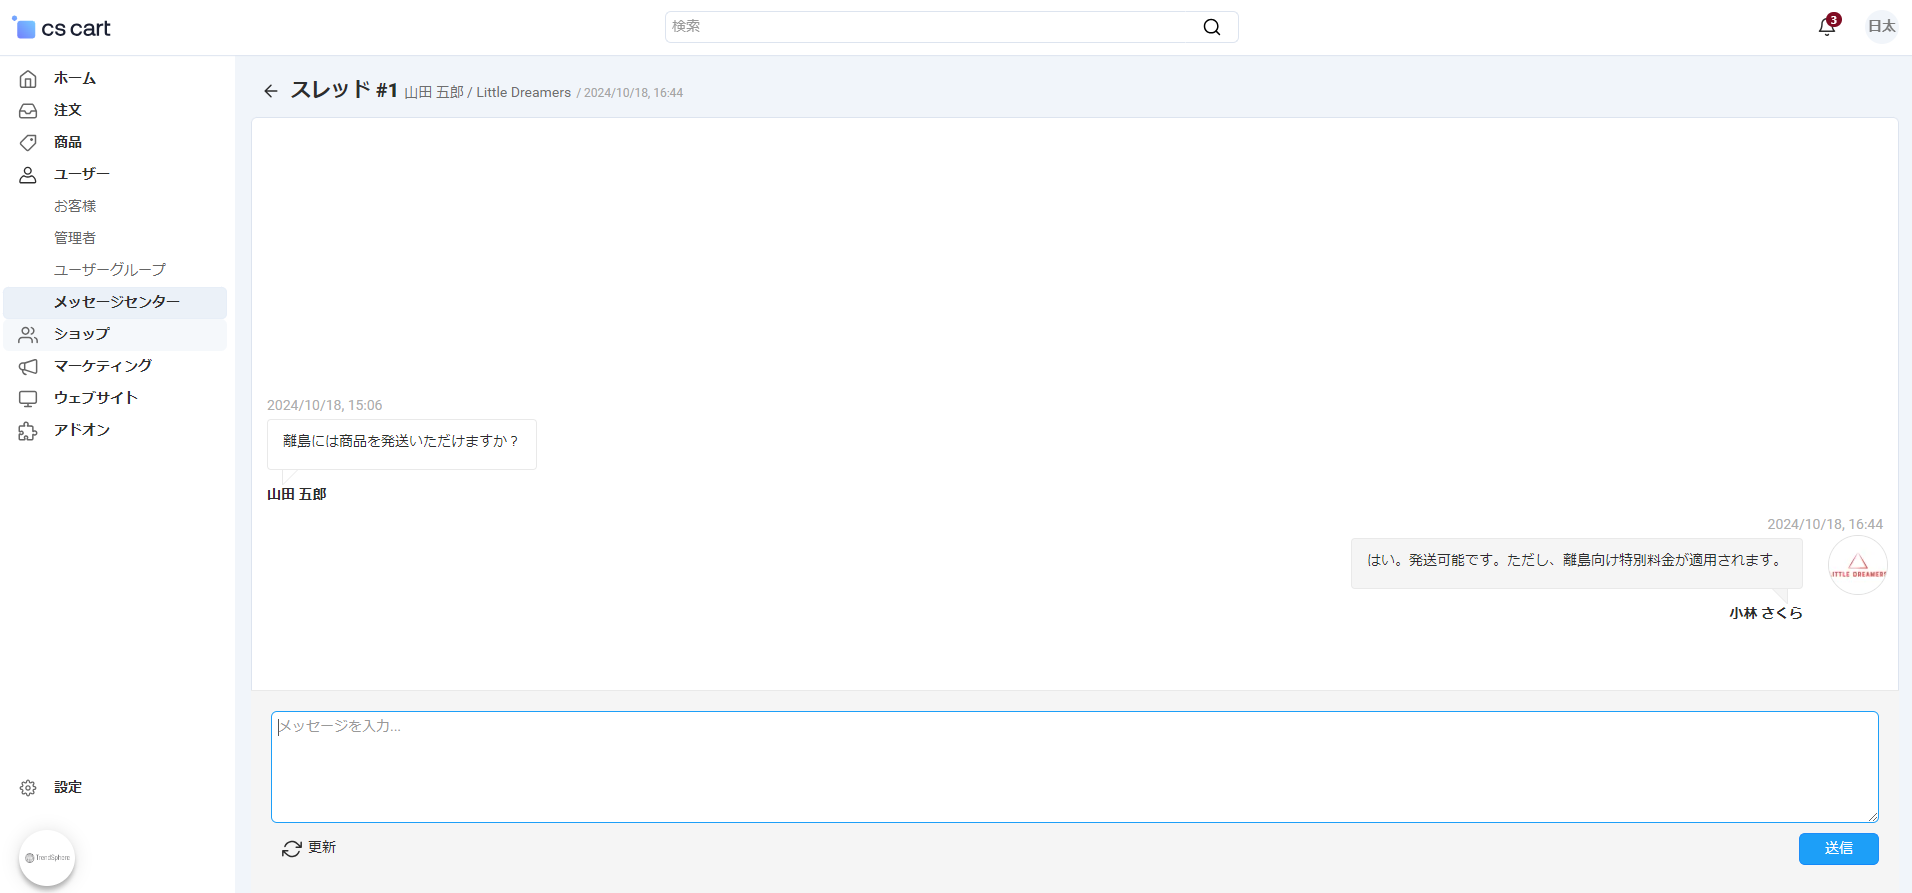This screenshot has height=893, width=1912.
Task: Select ユーザーグループ in the sidebar
Action: point(110,270)
